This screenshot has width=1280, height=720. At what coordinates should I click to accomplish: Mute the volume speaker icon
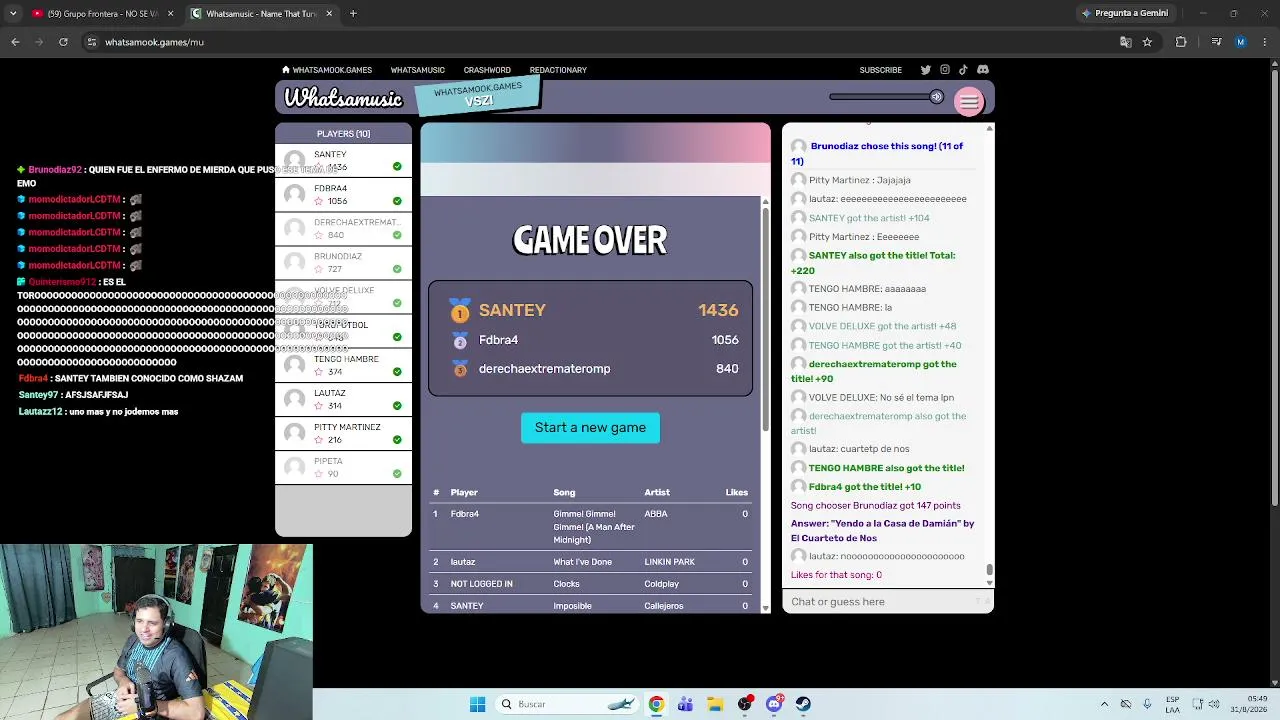tap(936, 97)
